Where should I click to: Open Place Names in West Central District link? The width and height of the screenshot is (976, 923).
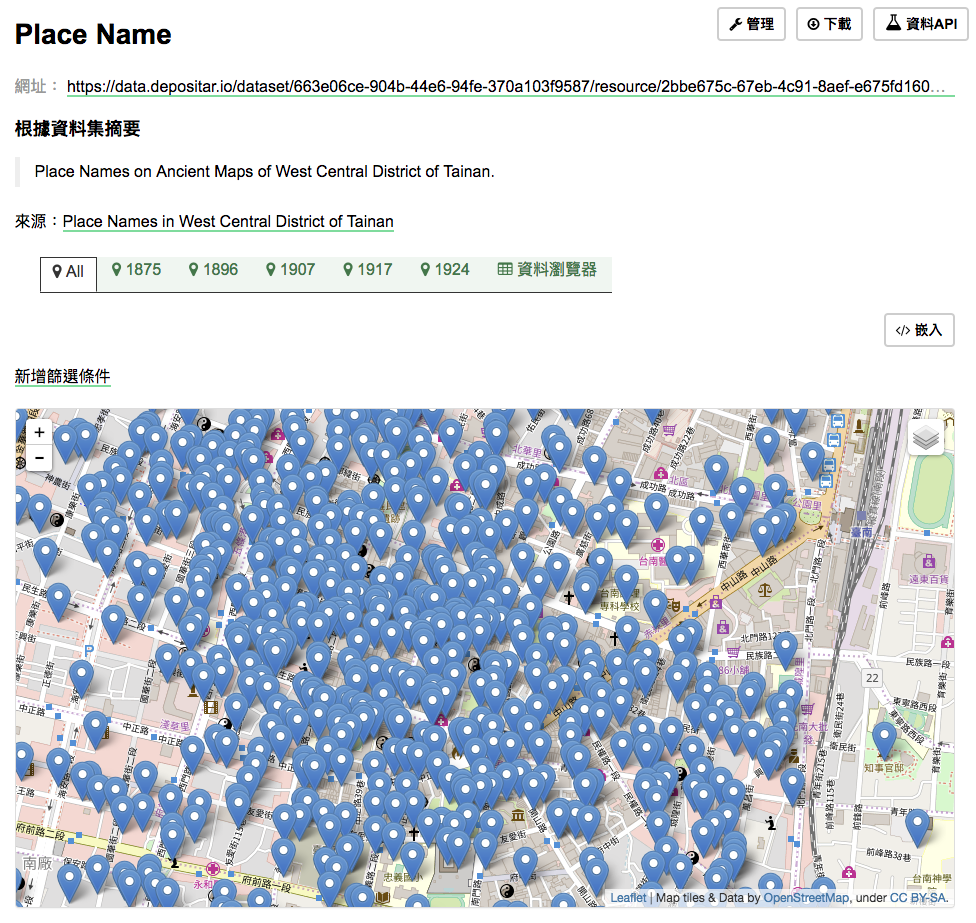tap(228, 222)
